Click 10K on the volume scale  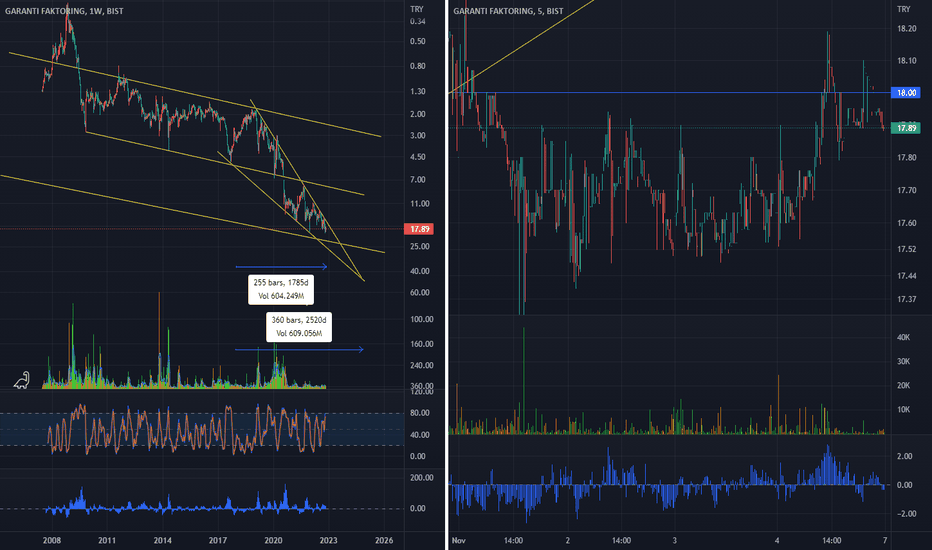coord(903,410)
